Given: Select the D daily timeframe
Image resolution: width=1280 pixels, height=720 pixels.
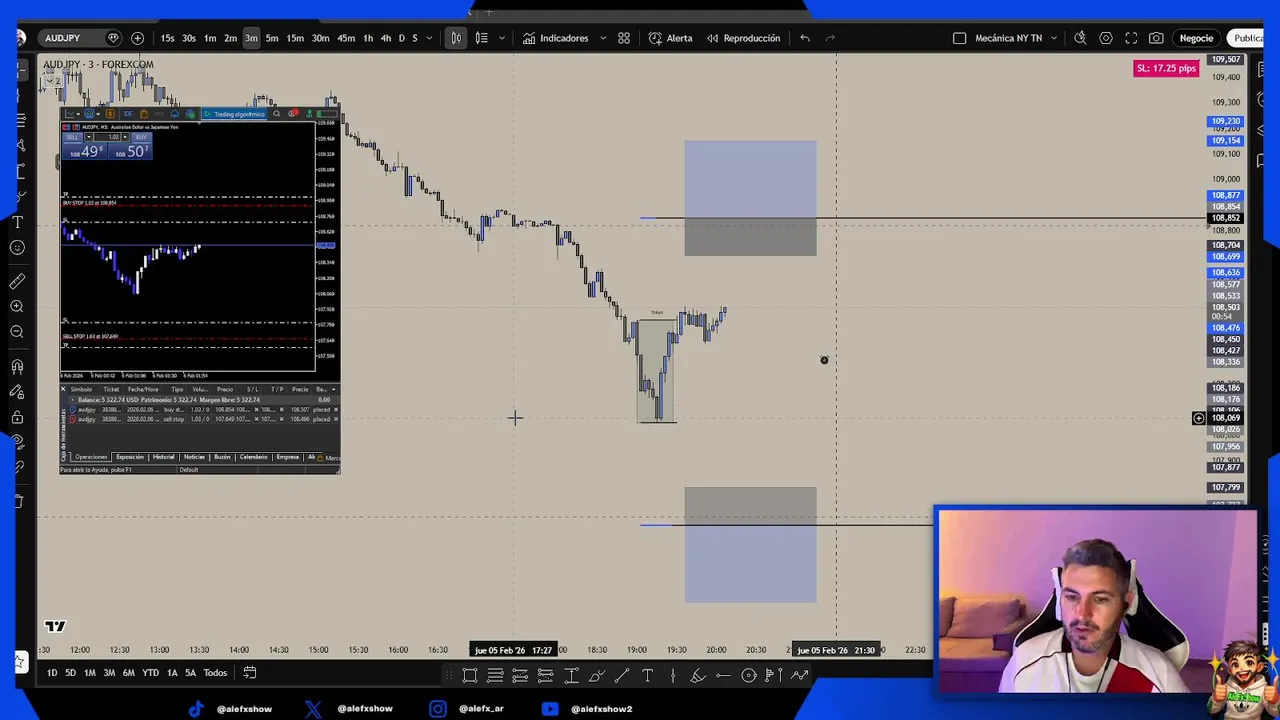Looking at the screenshot, I should 402,38.
